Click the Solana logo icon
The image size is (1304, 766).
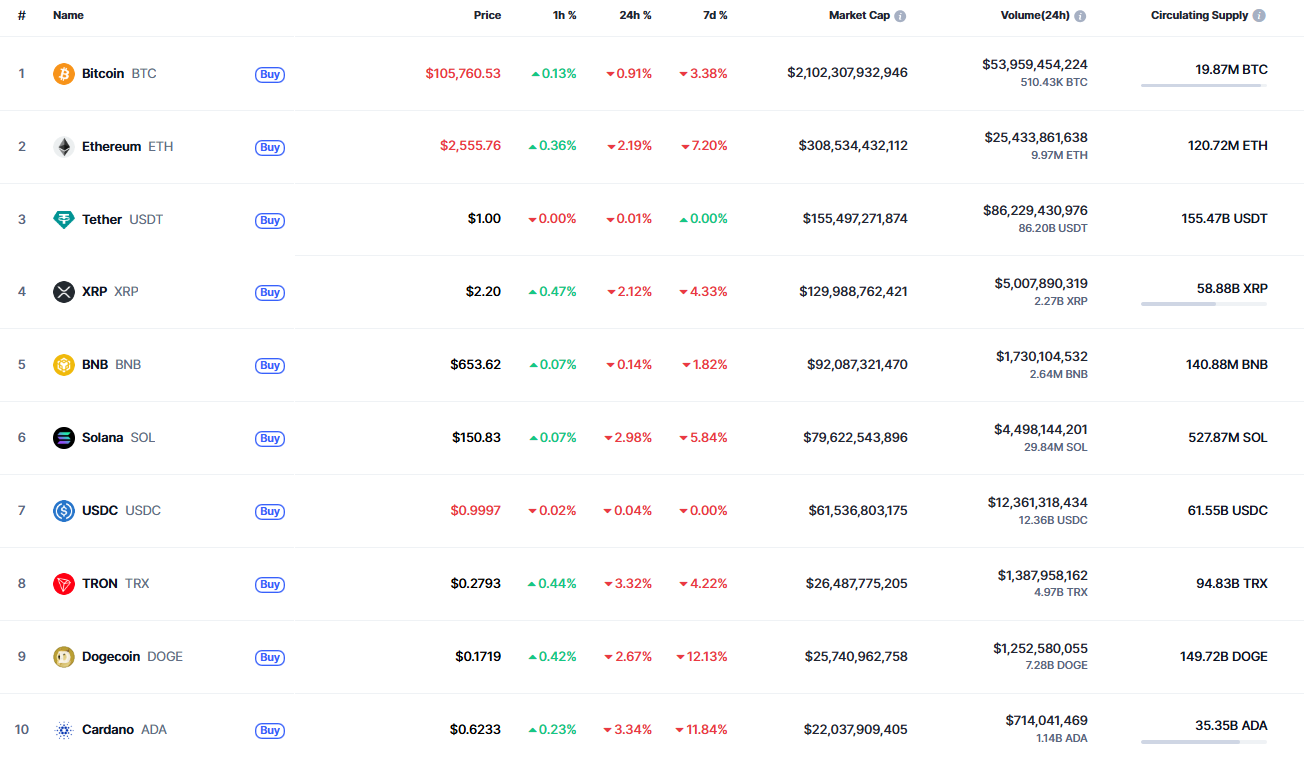[64, 438]
